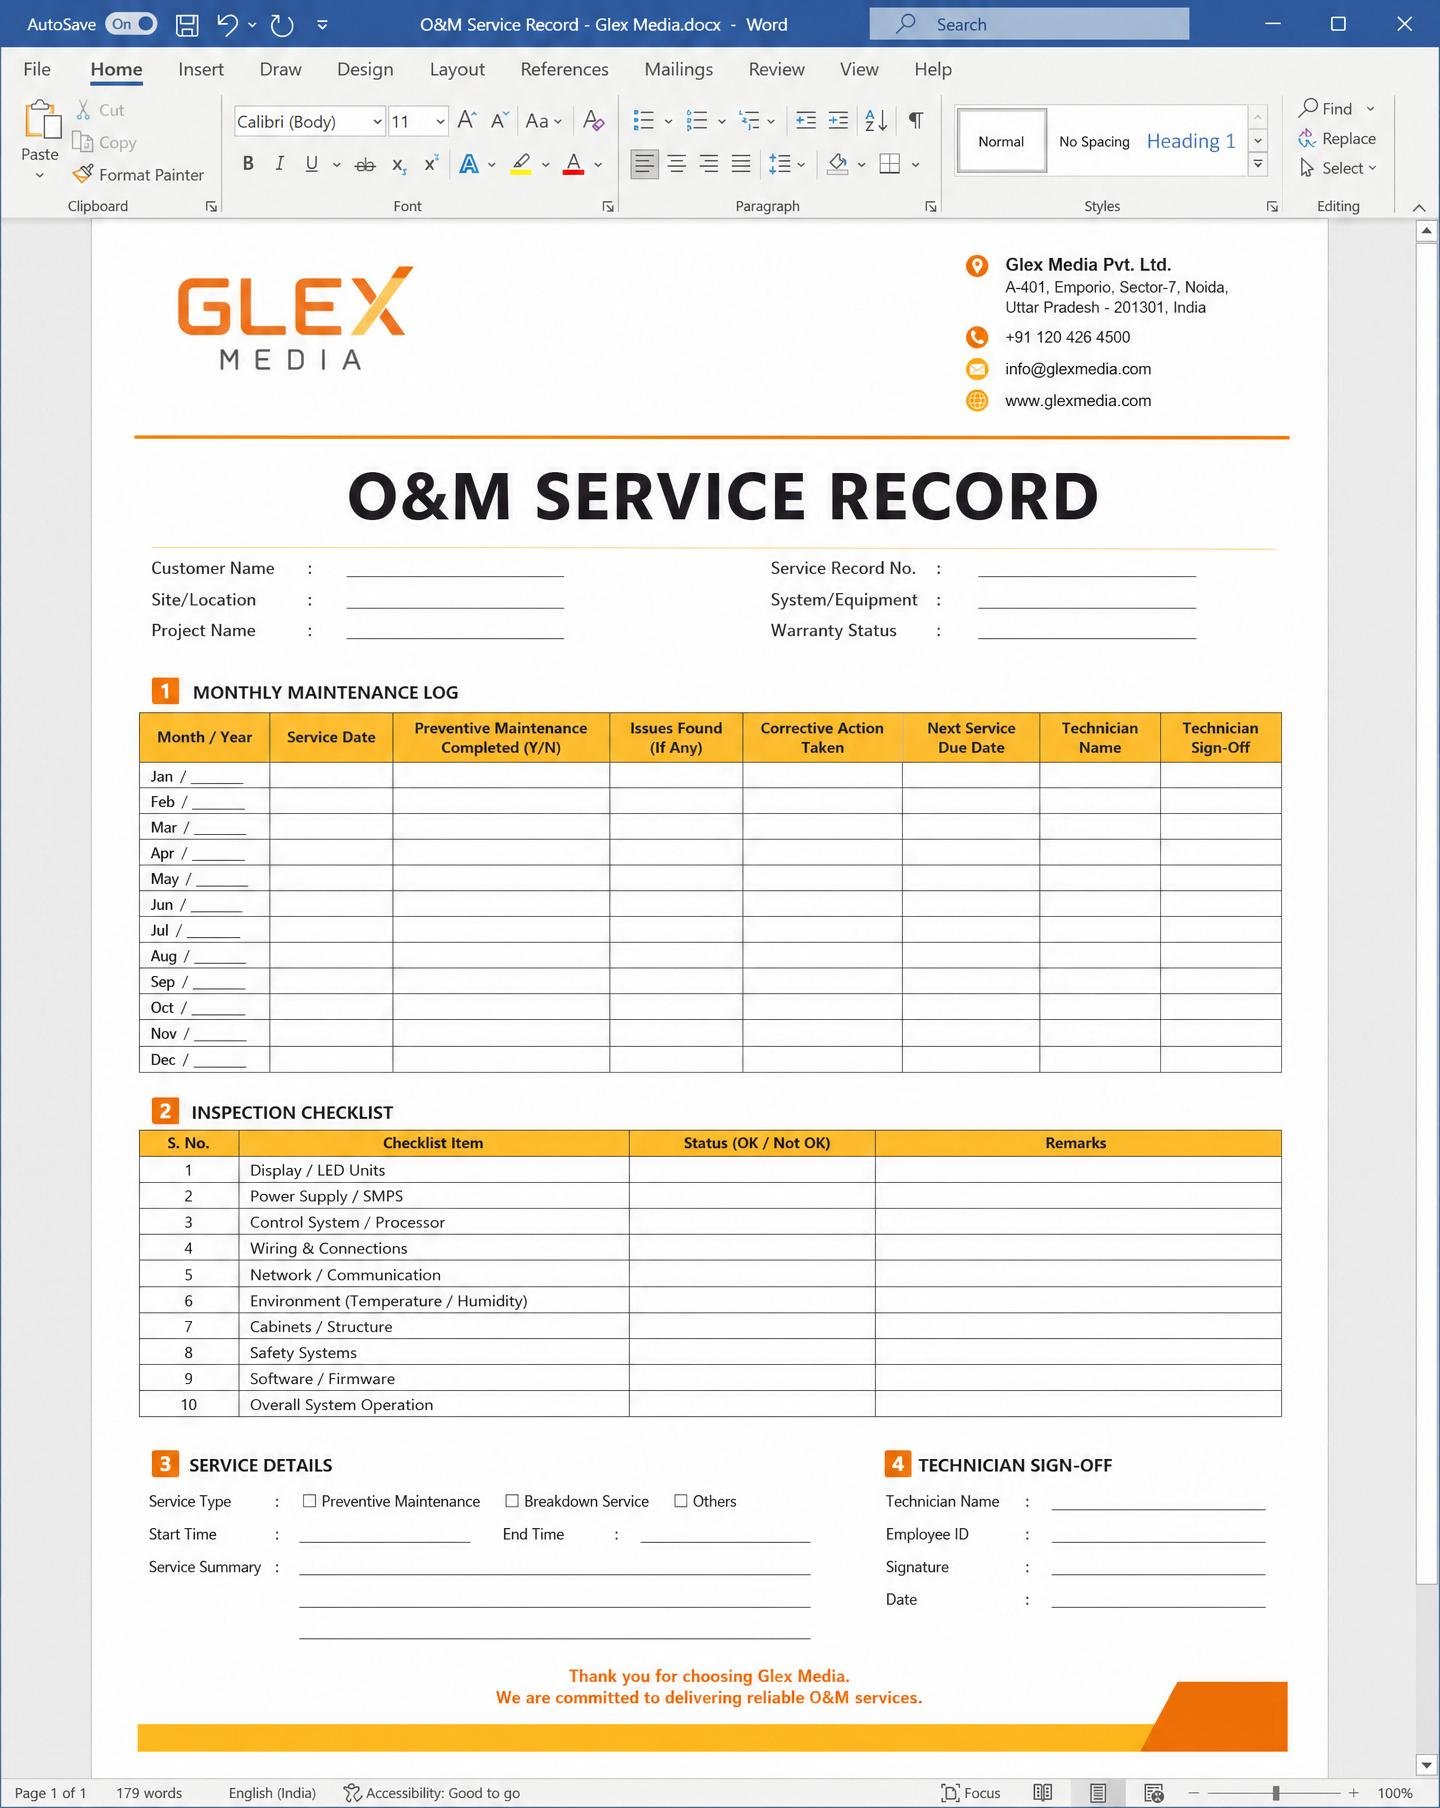Image resolution: width=1440 pixels, height=1808 pixels.
Task: Click Replace in the Editing group
Action: tap(1337, 138)
